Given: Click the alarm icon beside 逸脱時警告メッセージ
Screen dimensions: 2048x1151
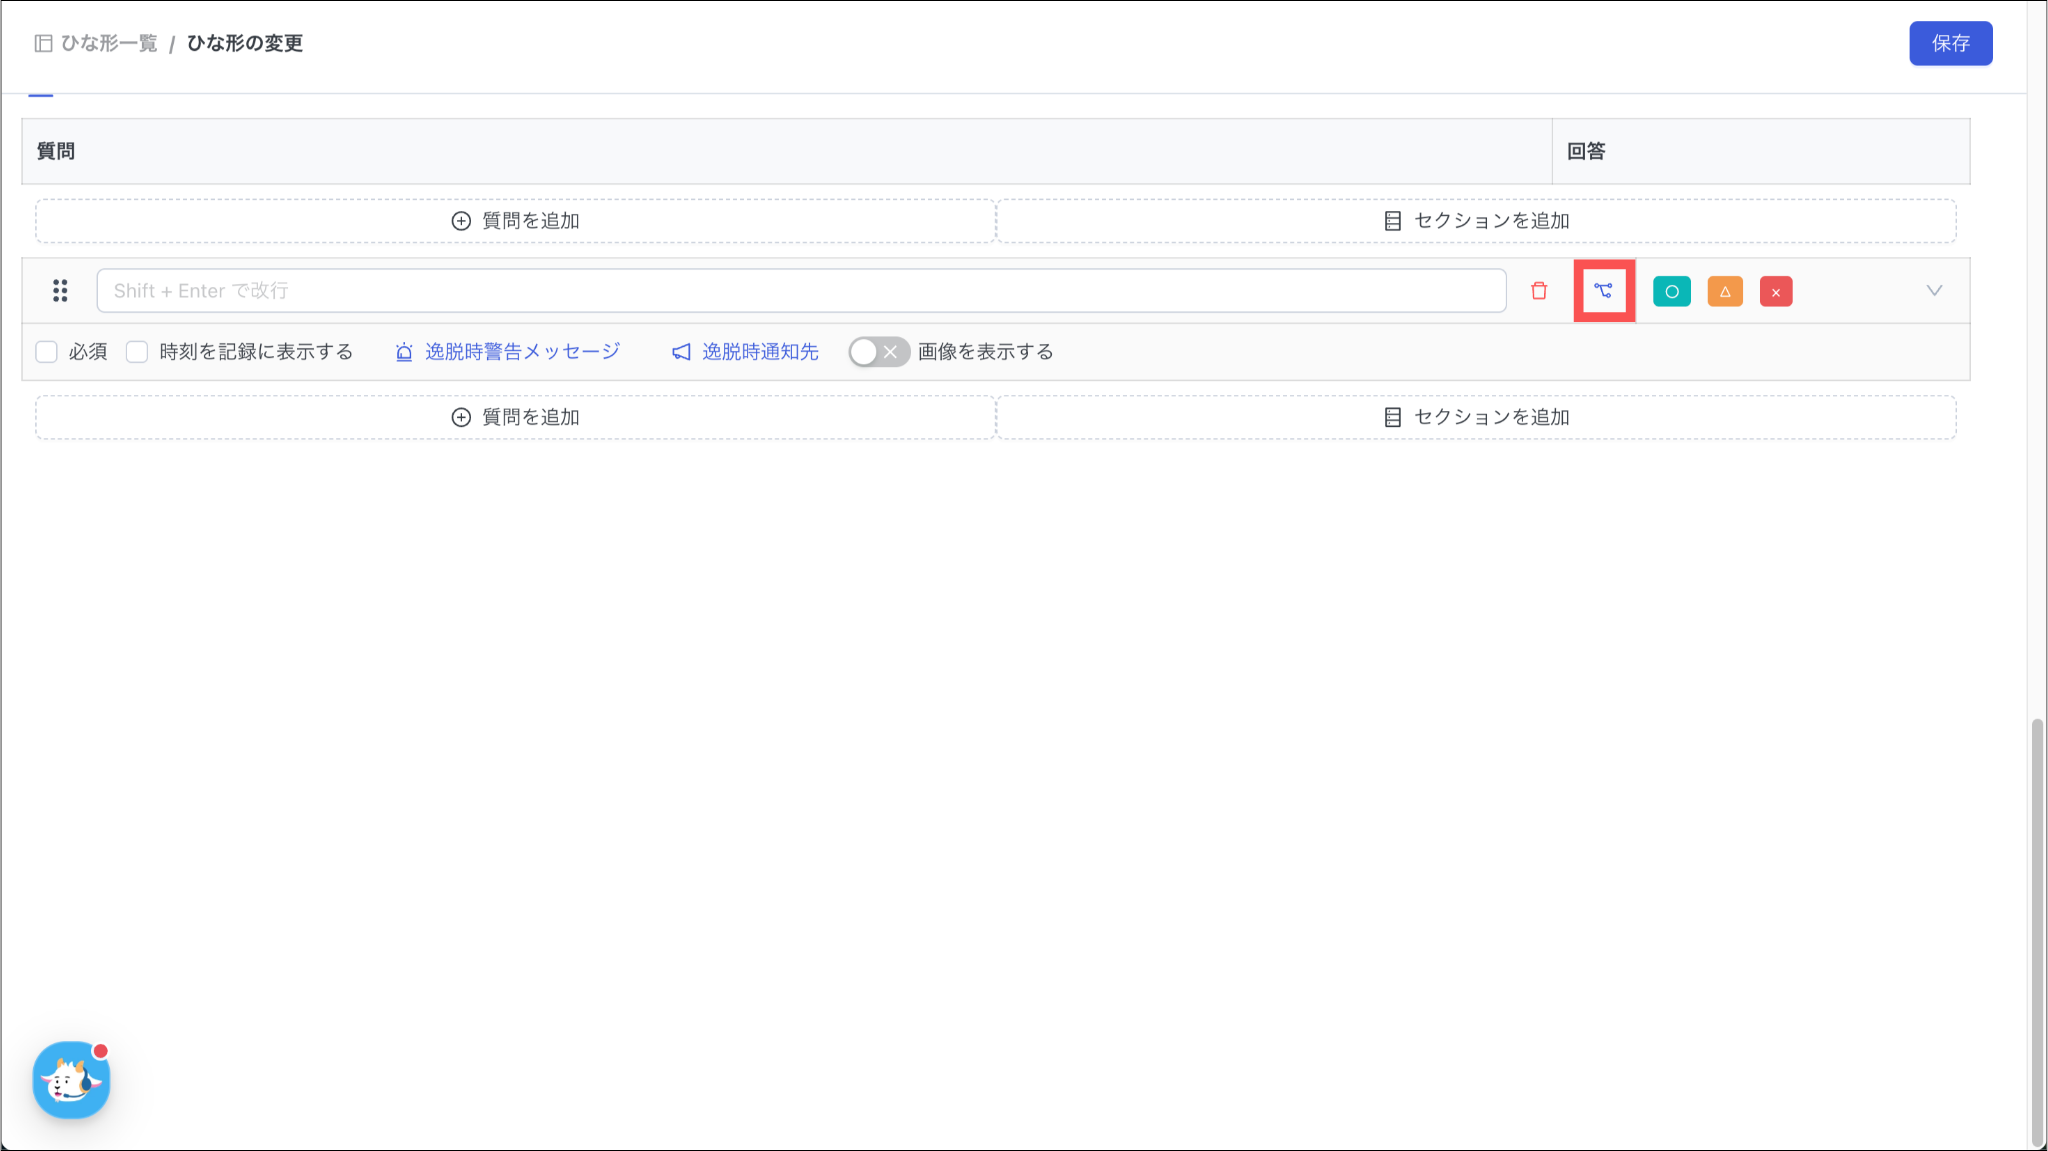Looking at the screenshot, I should coord(404,352).
